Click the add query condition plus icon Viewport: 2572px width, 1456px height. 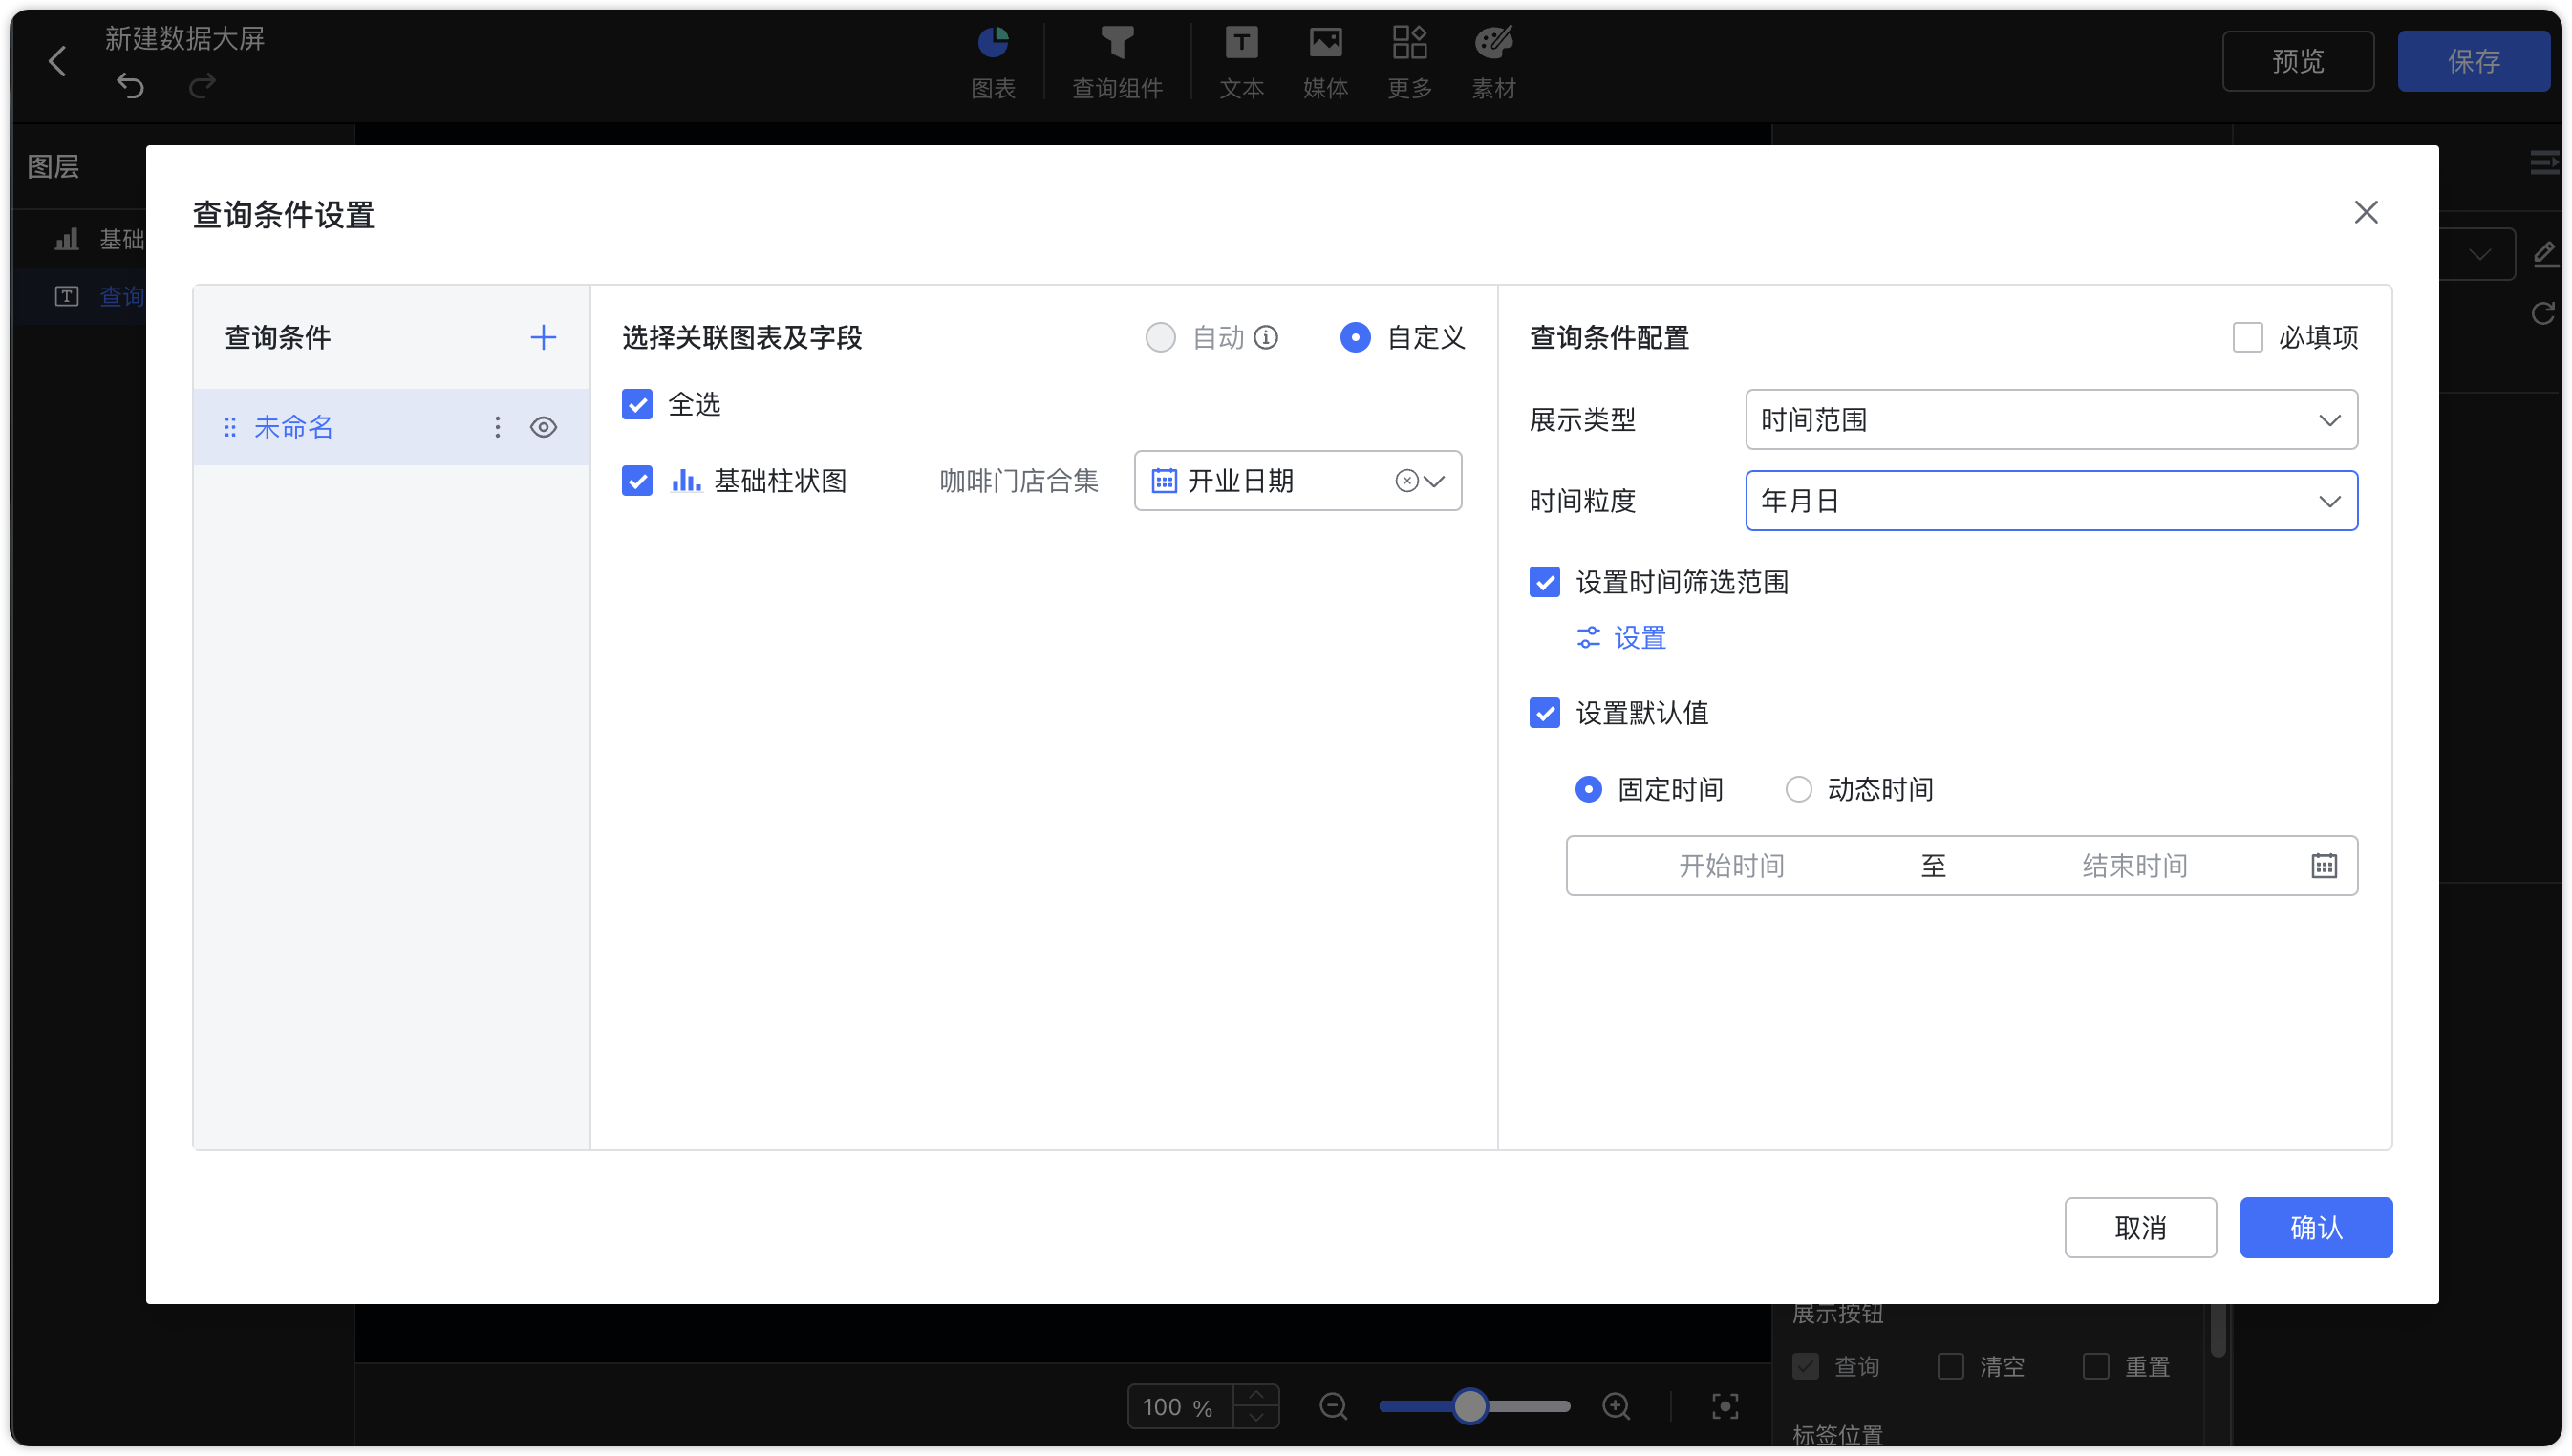coord(543,337)
